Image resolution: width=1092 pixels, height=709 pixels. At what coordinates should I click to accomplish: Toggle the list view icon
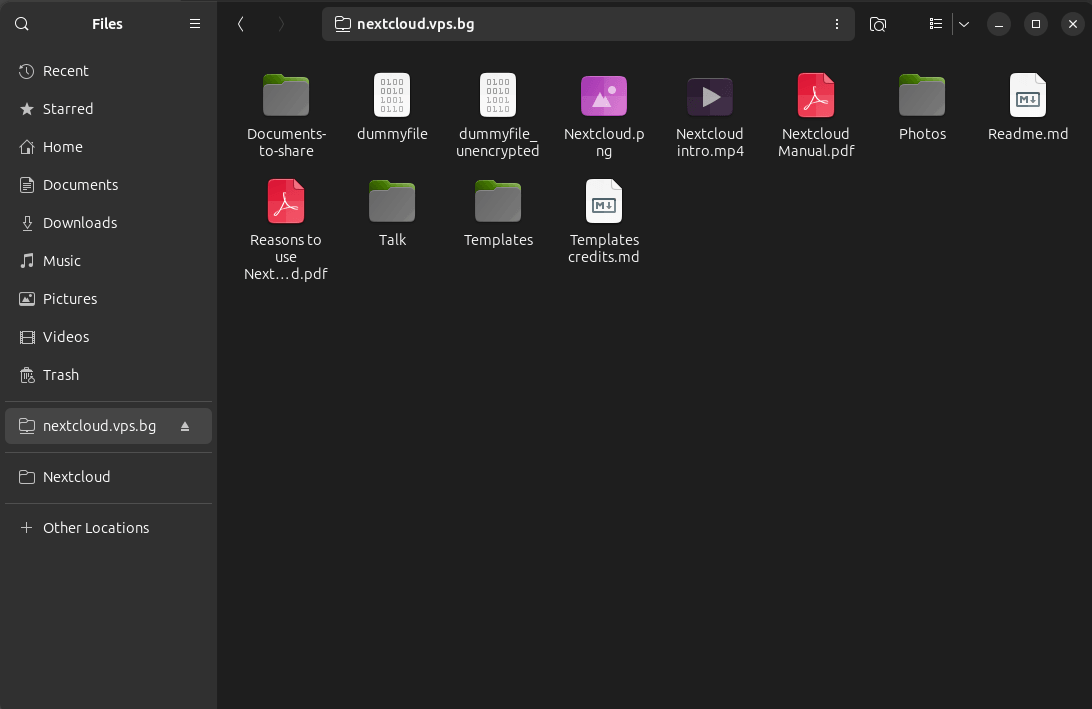click(936, 24)
